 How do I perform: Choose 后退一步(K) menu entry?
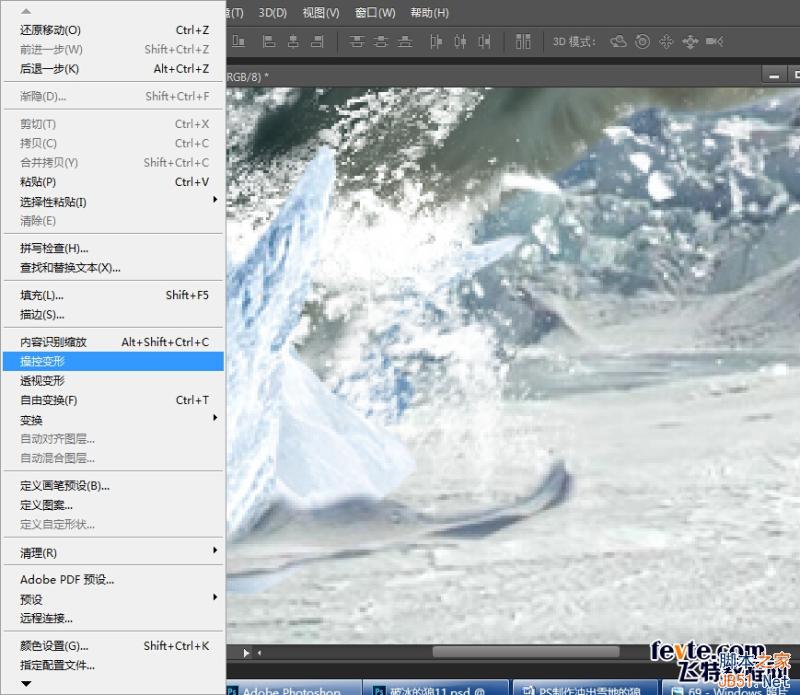point(113,69)
